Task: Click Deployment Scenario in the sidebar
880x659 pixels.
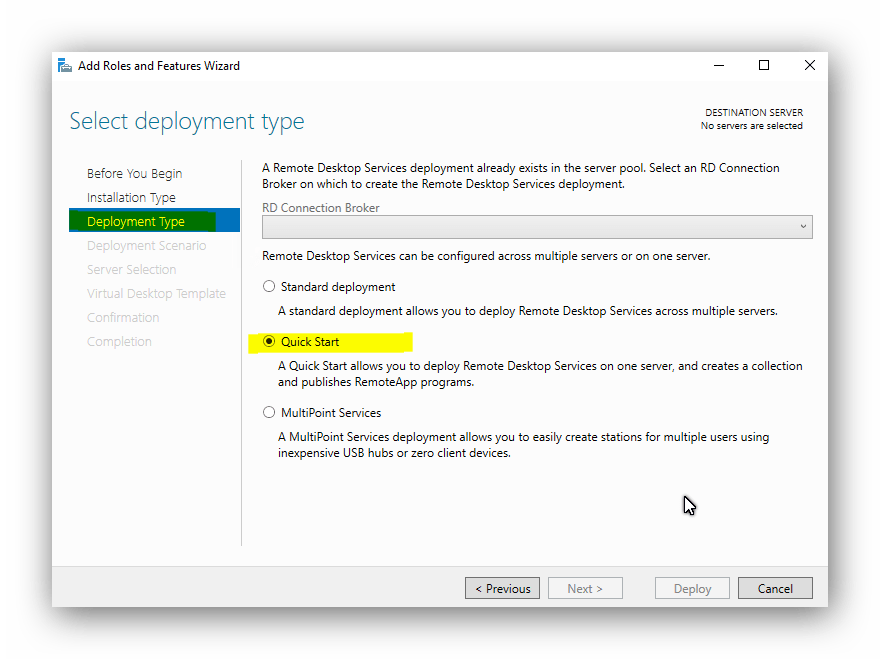Action: click(x=146, y=246)
